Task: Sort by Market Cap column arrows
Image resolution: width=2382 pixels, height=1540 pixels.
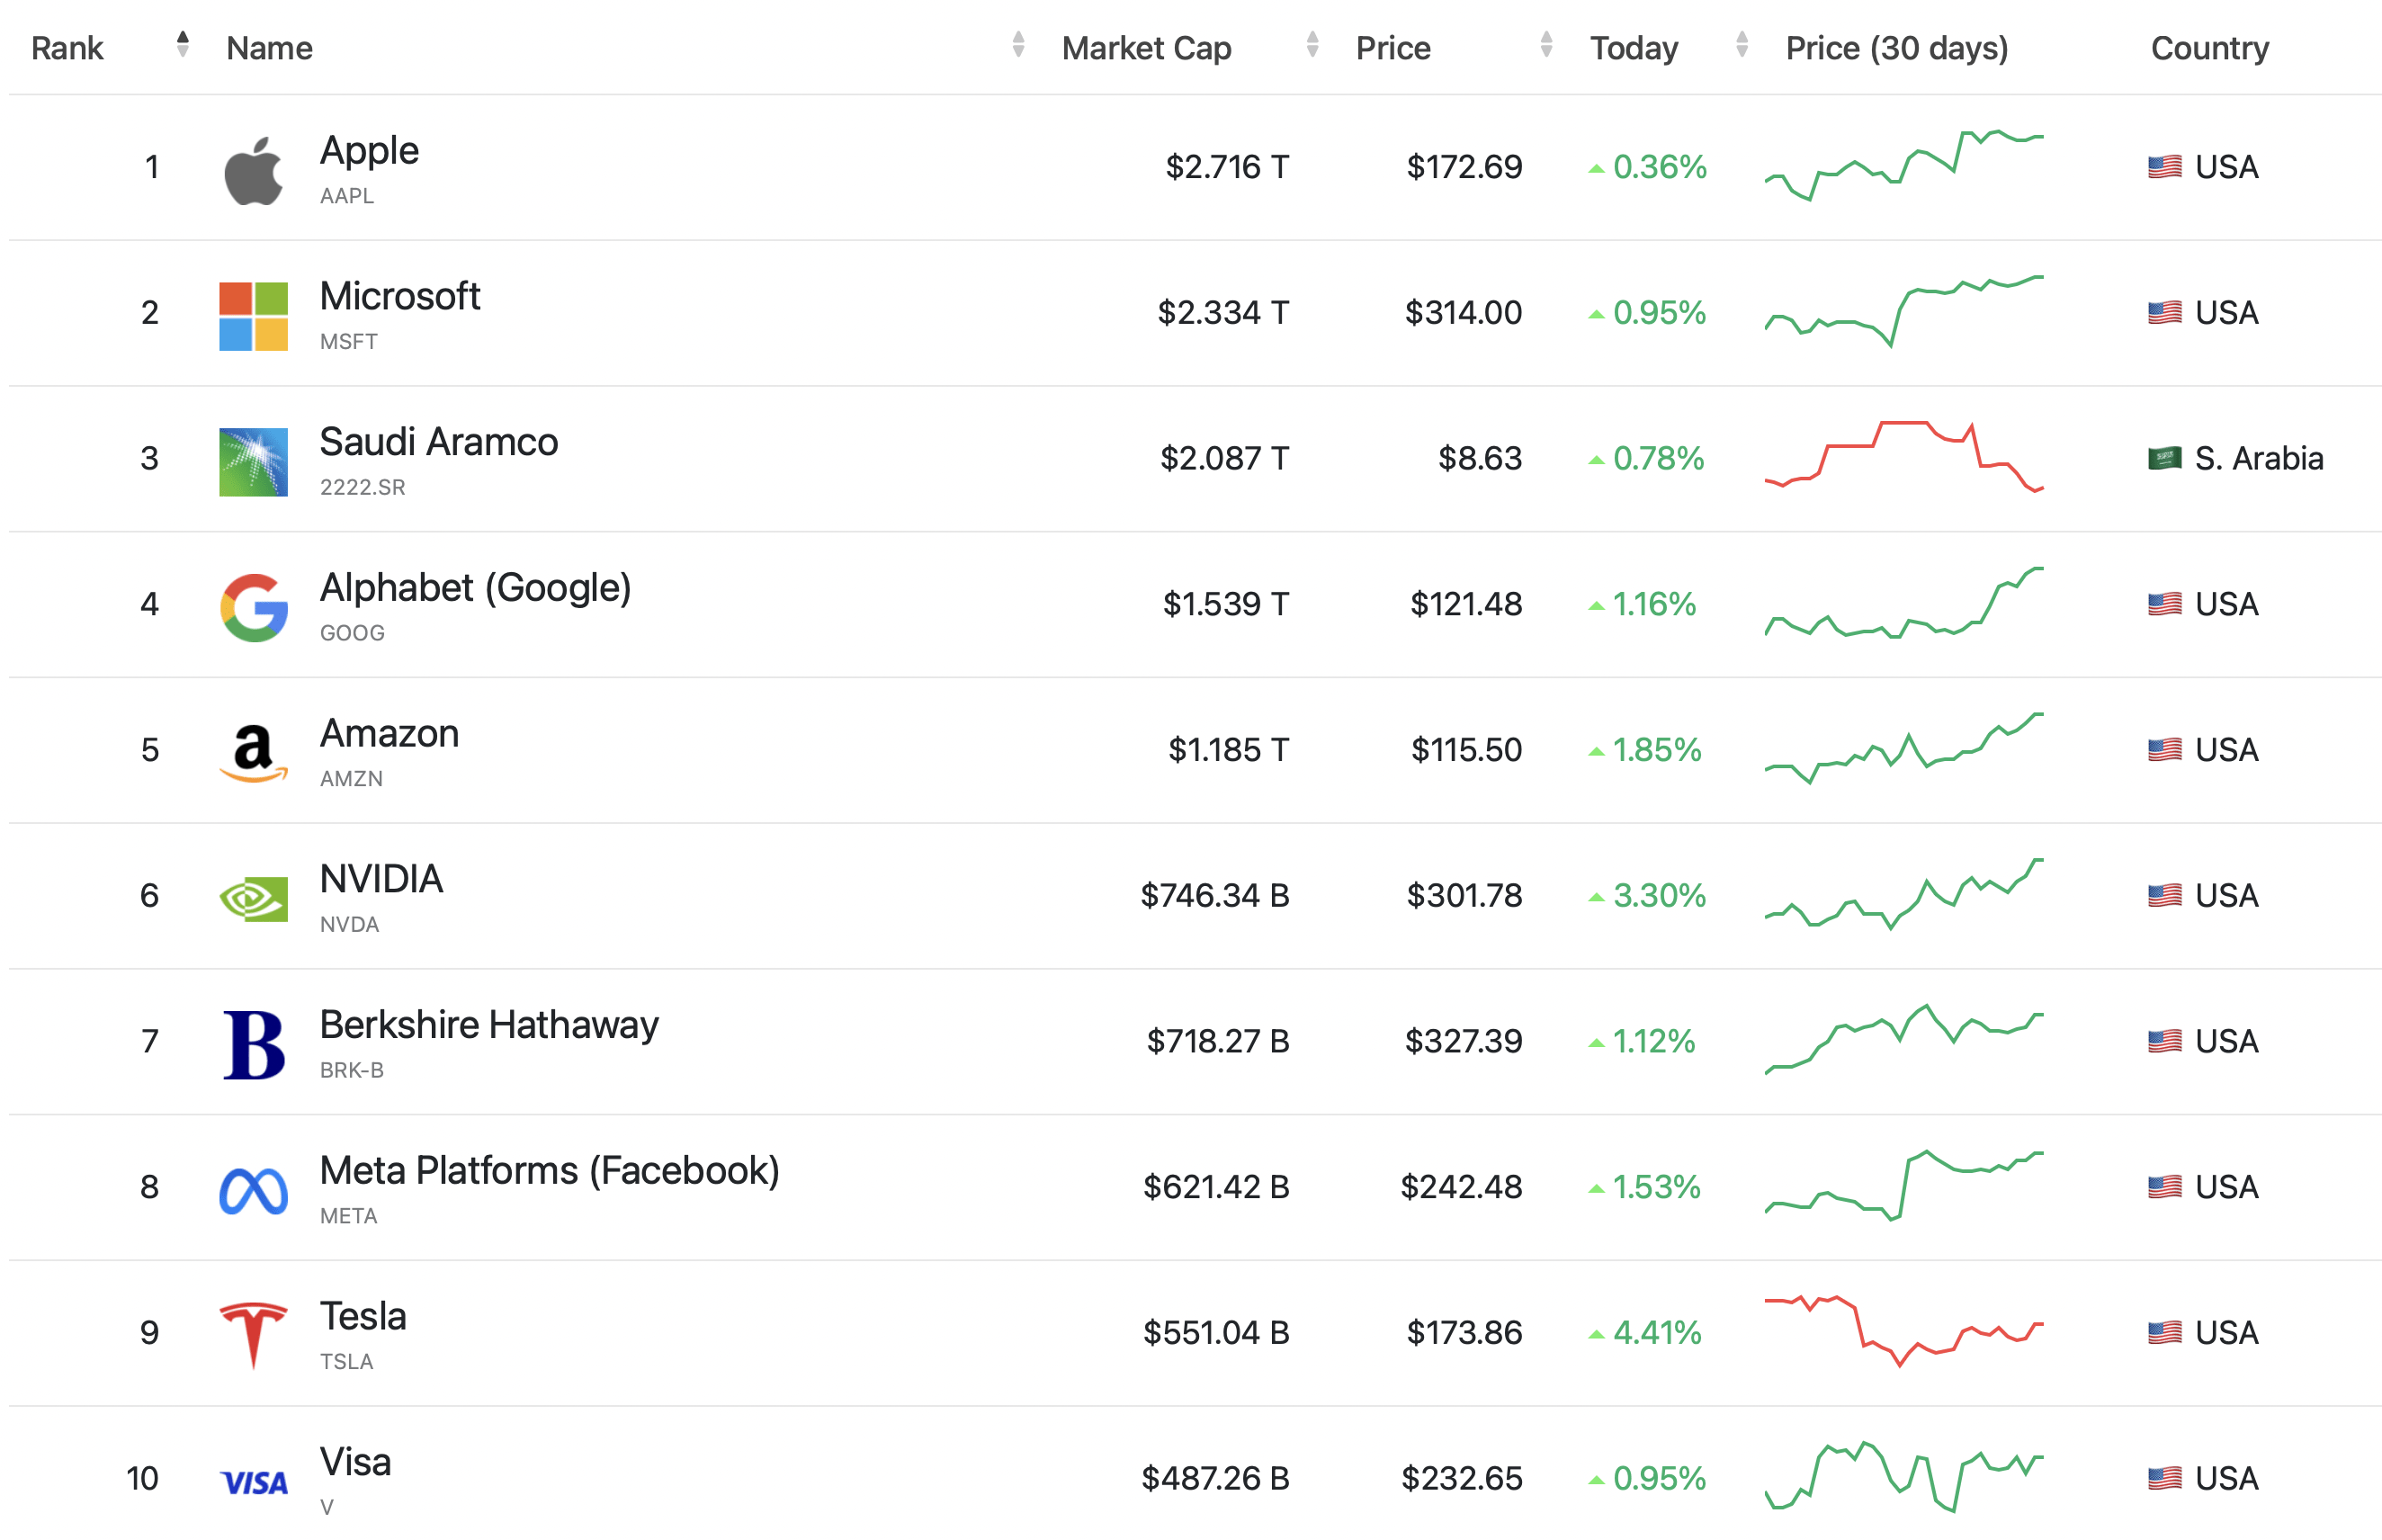Action: [x=1312, y=44]
